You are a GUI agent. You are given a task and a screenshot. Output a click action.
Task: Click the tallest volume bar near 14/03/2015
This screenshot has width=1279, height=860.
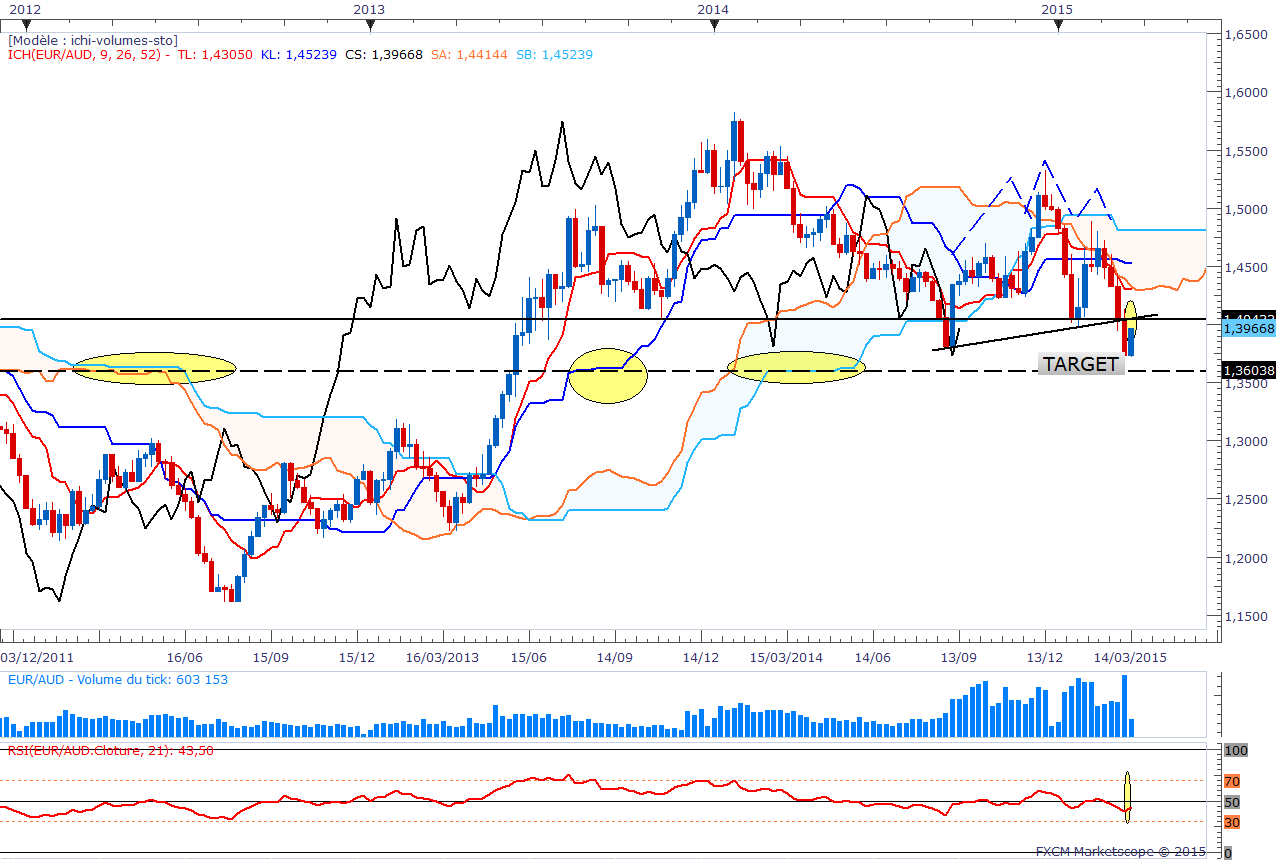1125,706
